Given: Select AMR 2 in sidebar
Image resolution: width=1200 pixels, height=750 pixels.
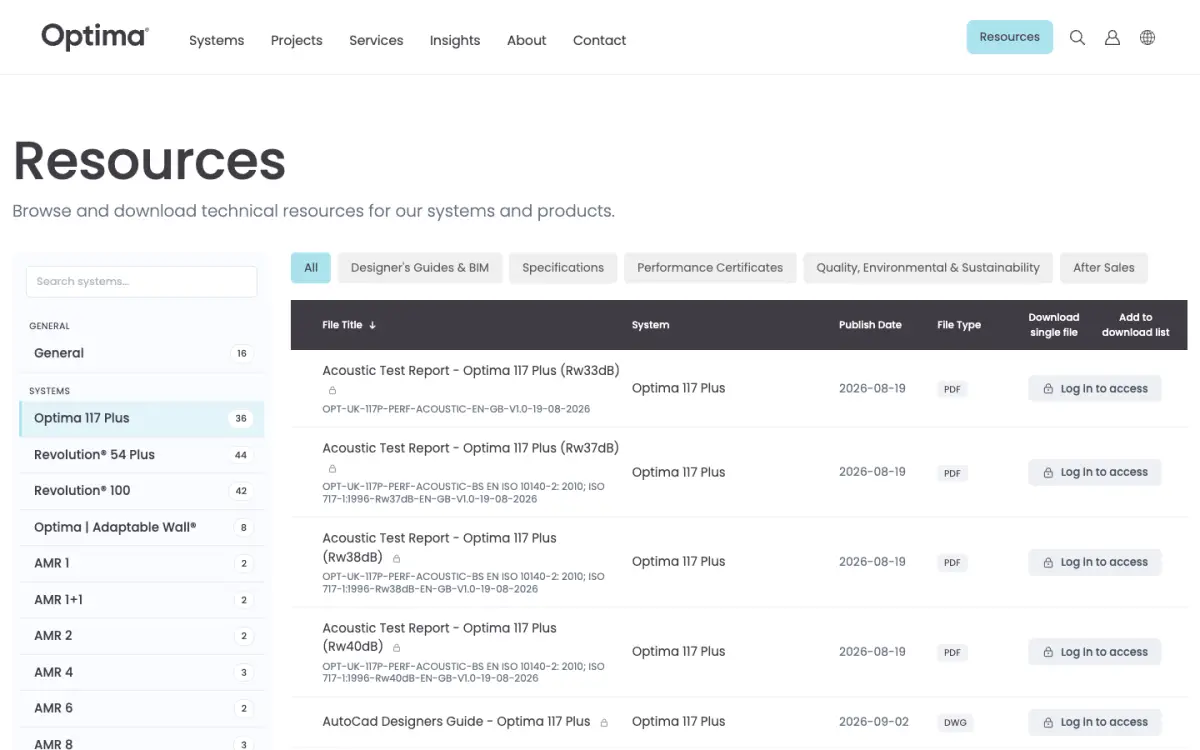Looking at the screenshot, I should point(142,636).
